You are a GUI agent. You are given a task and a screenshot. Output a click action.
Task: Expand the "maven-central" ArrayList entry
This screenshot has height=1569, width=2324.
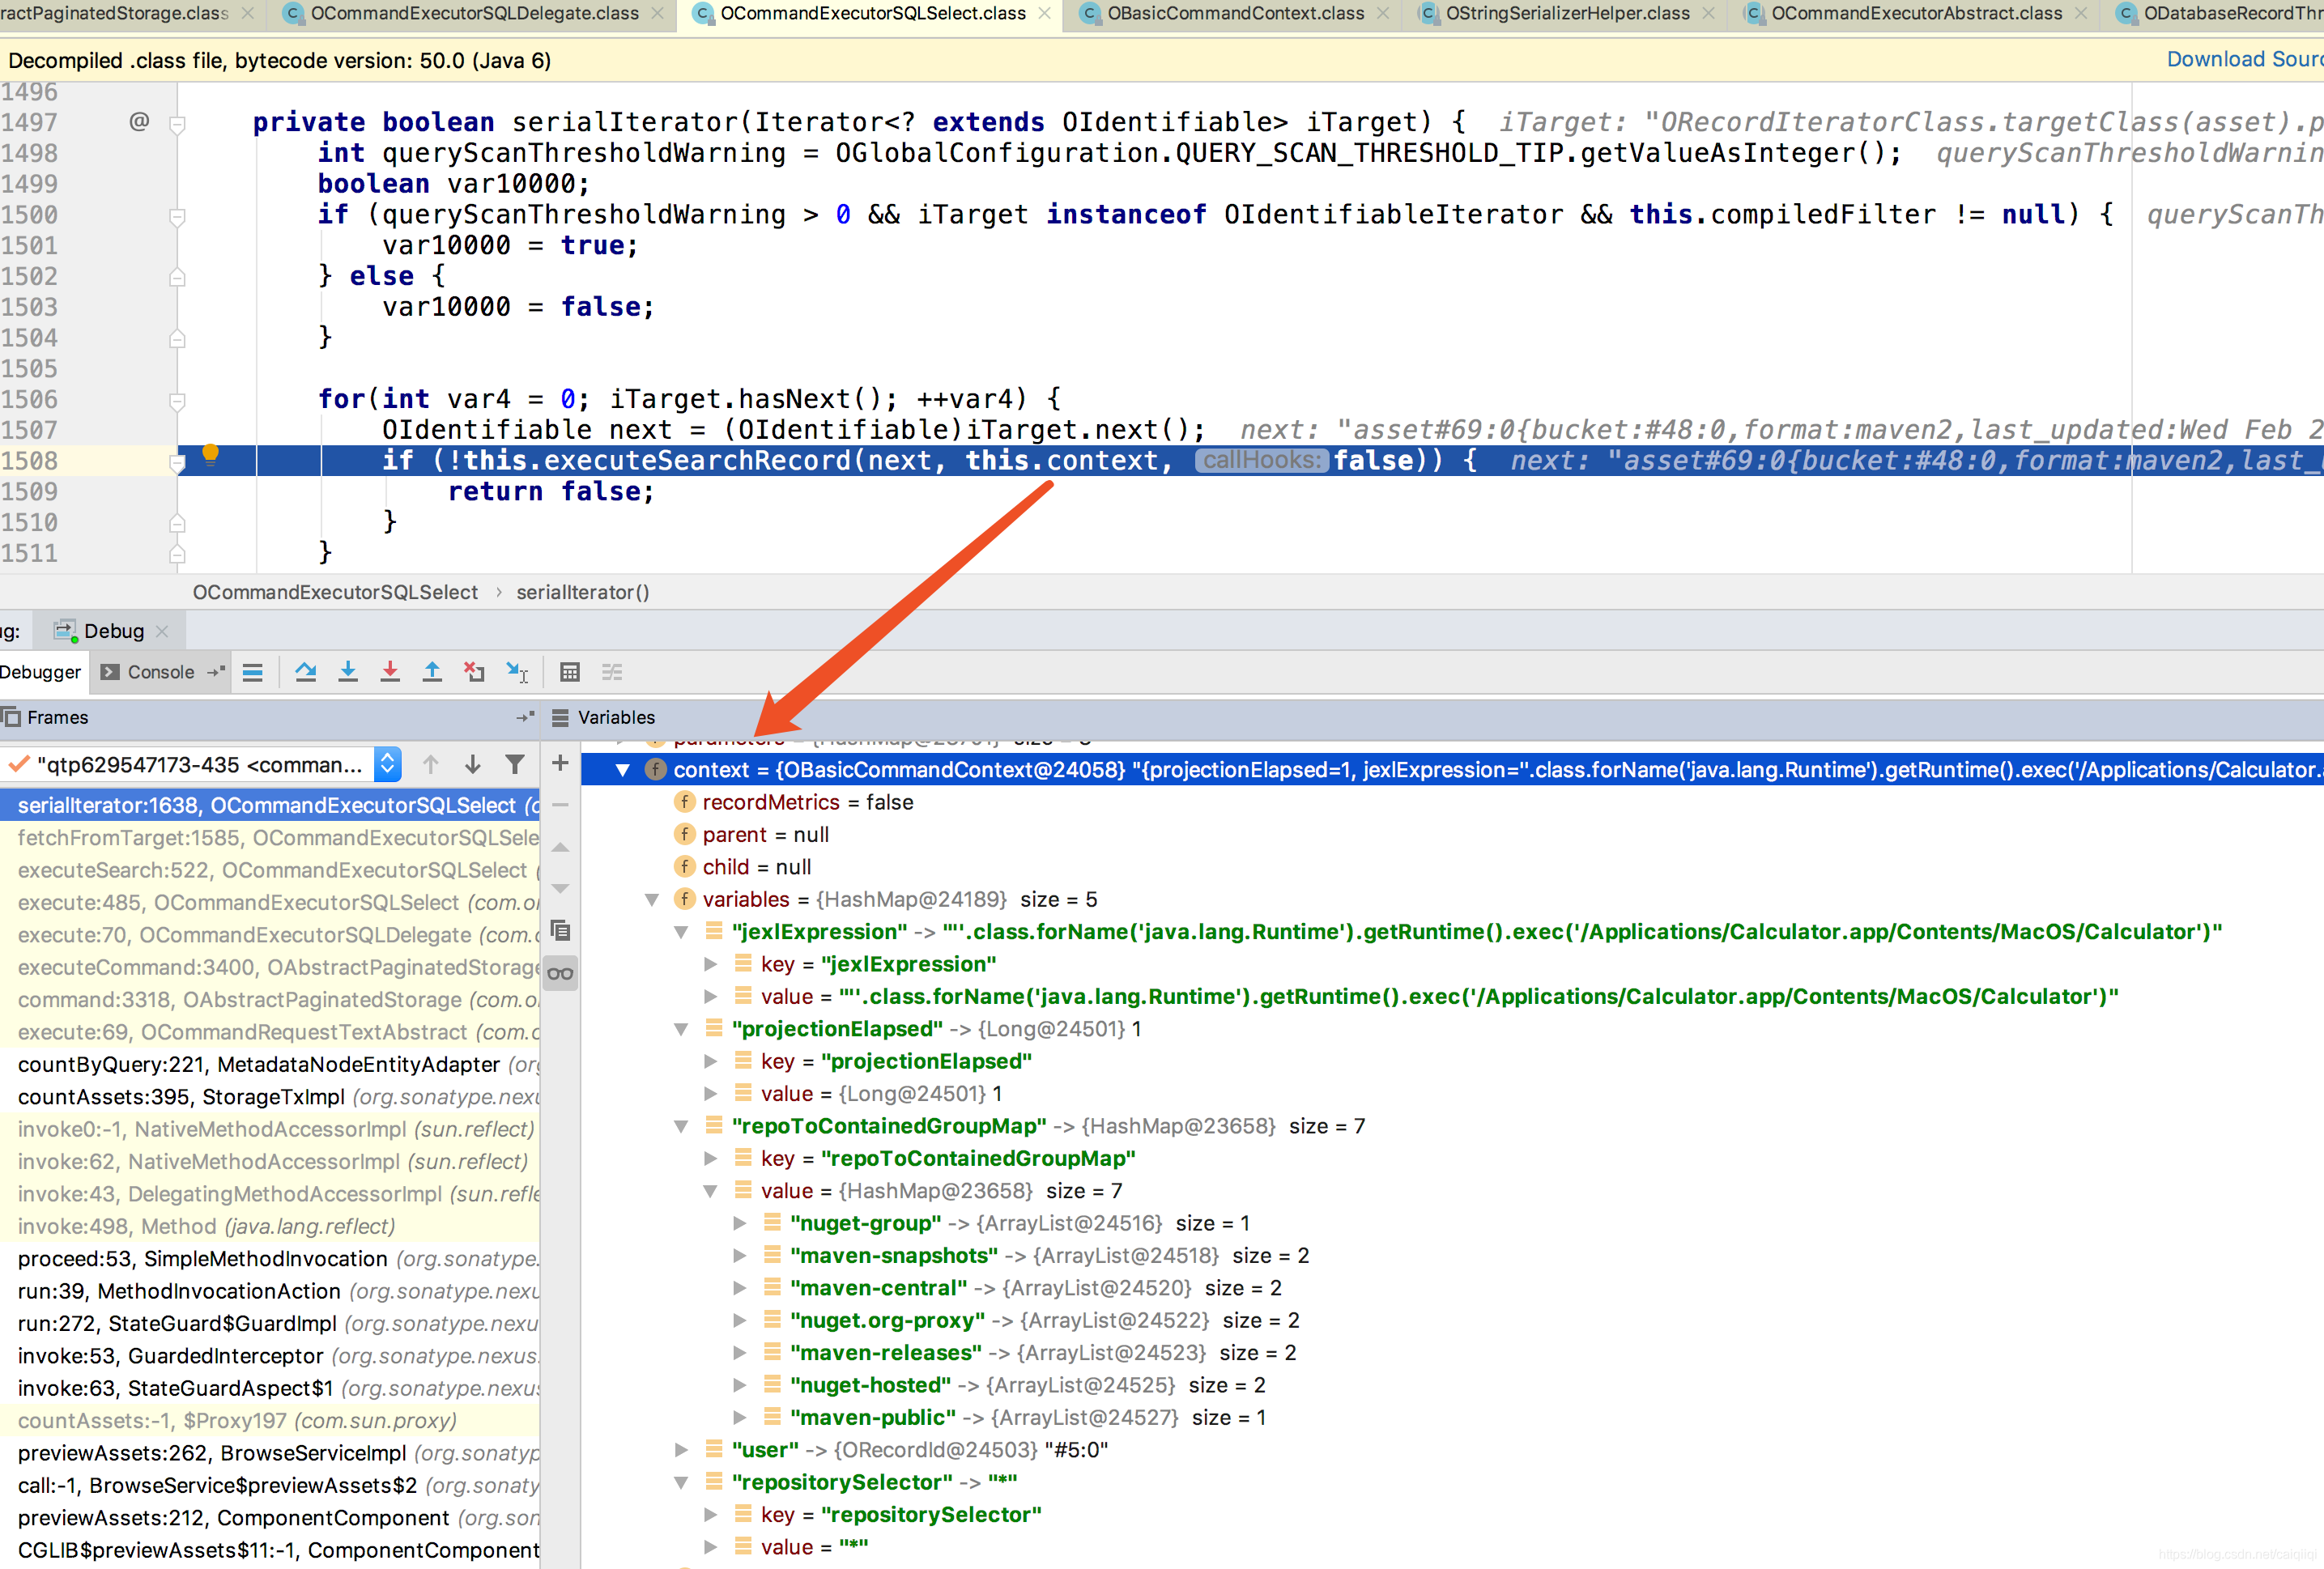tap(739, 1288)
